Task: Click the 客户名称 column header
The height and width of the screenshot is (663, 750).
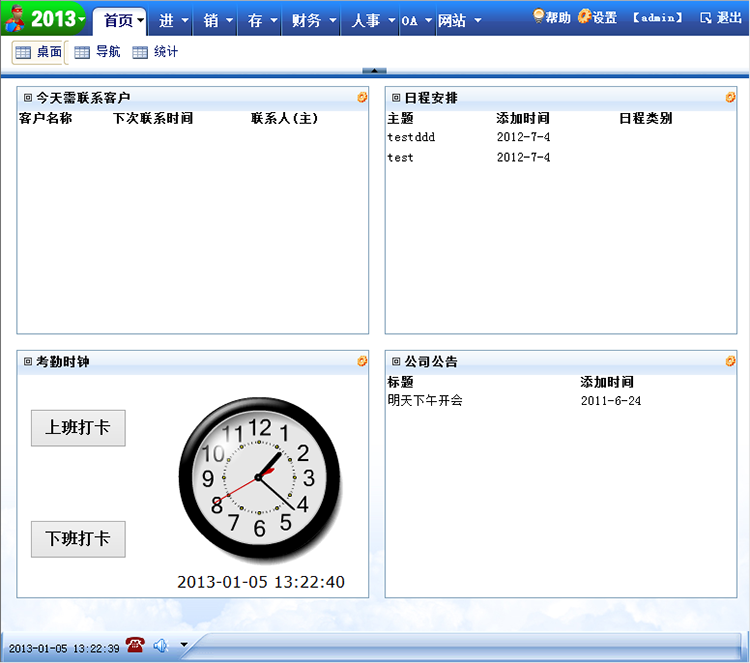Action: pos(45,118)
